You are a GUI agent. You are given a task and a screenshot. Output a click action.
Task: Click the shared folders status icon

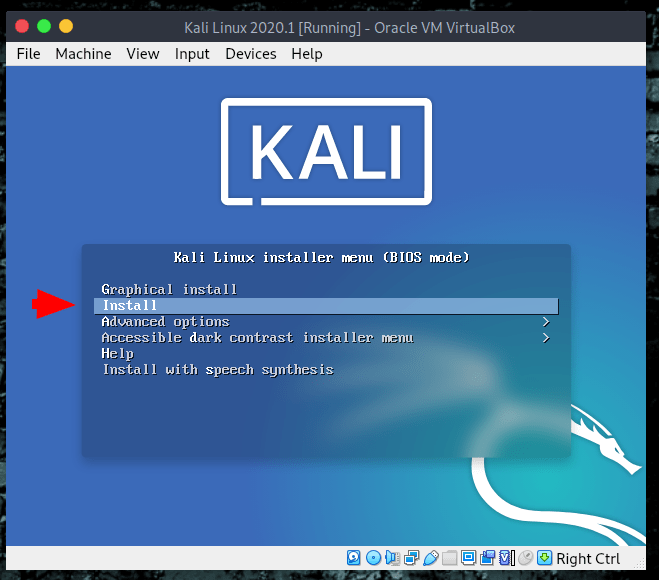[449, 558]
